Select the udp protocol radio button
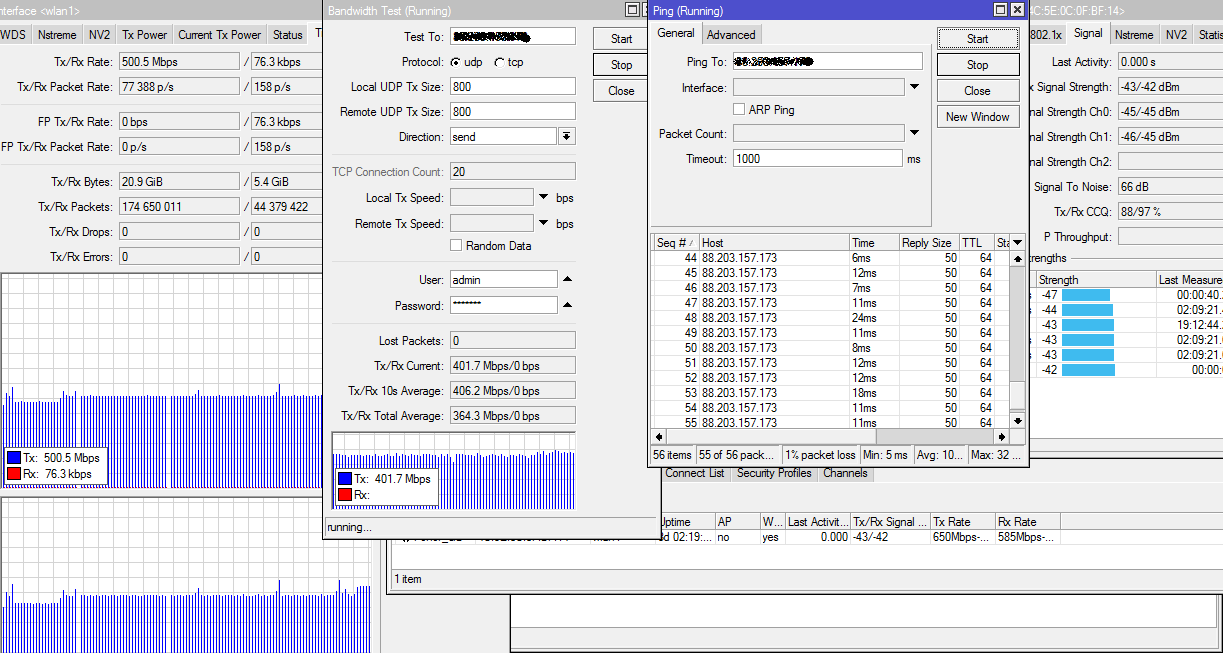This screenshot has width=1223, height=653. coord(456,62)
